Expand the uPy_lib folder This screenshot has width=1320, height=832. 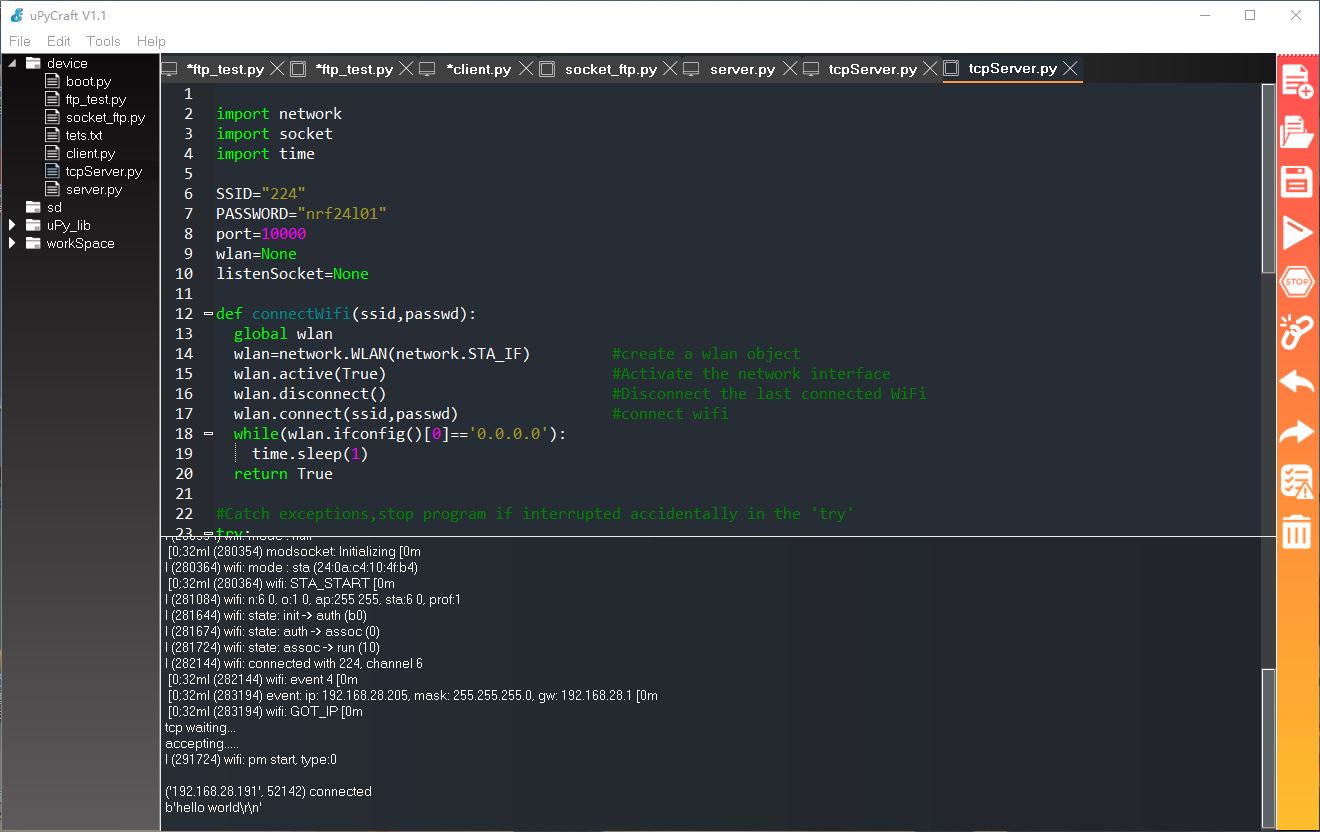13,225
